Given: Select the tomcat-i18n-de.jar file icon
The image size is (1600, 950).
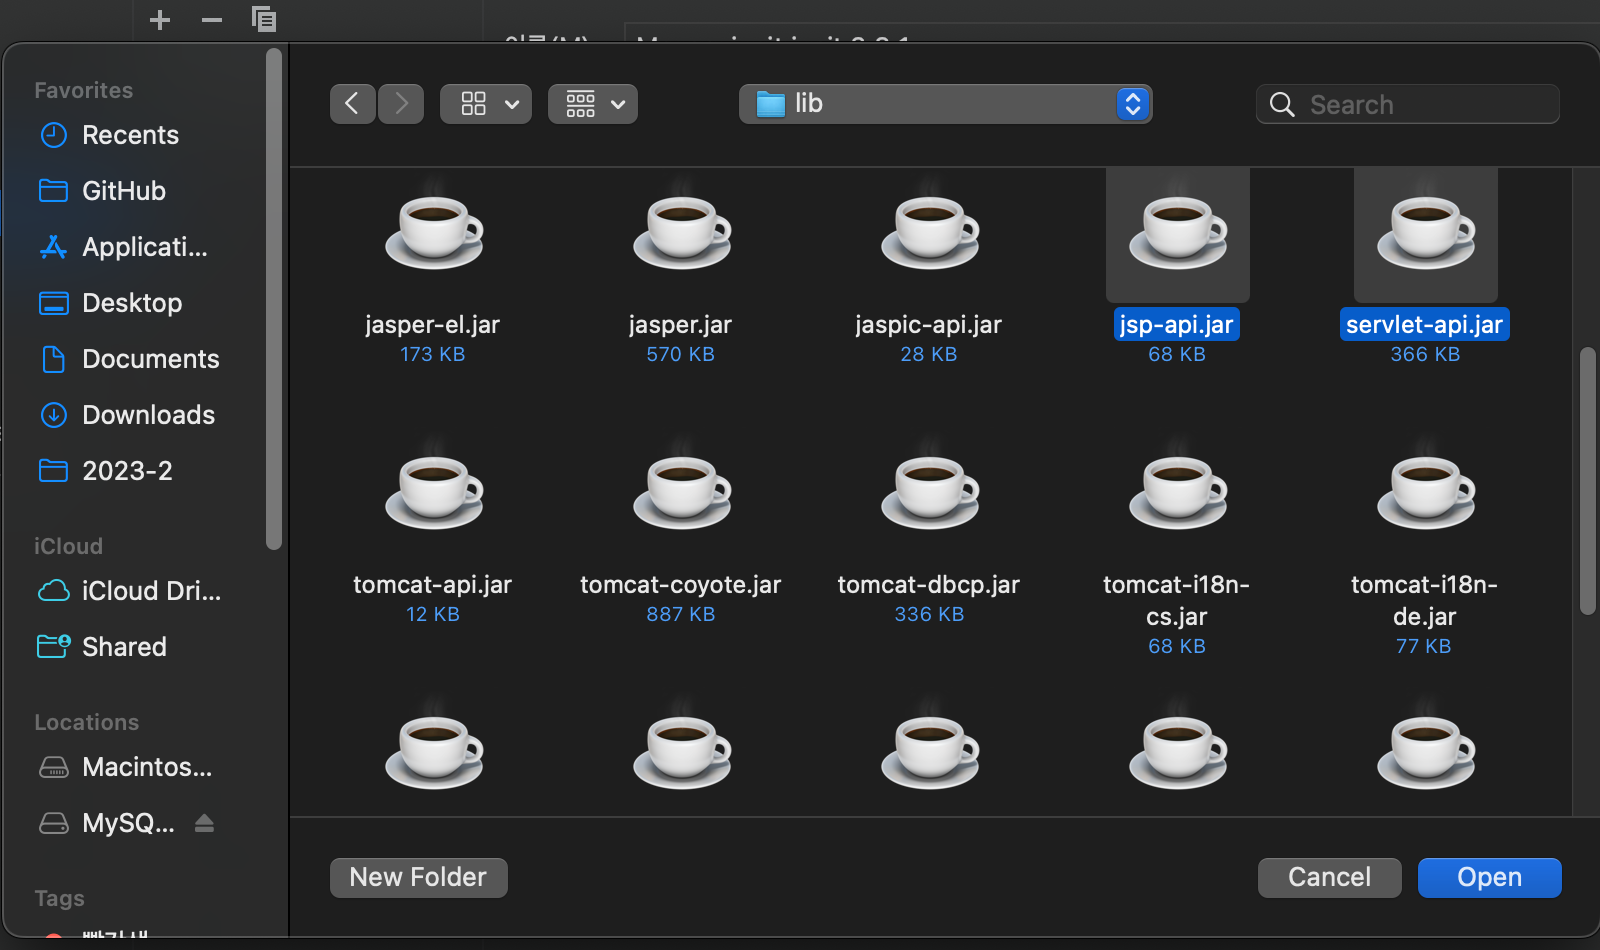Looking at the screenshot, I should pos(1426,492).
